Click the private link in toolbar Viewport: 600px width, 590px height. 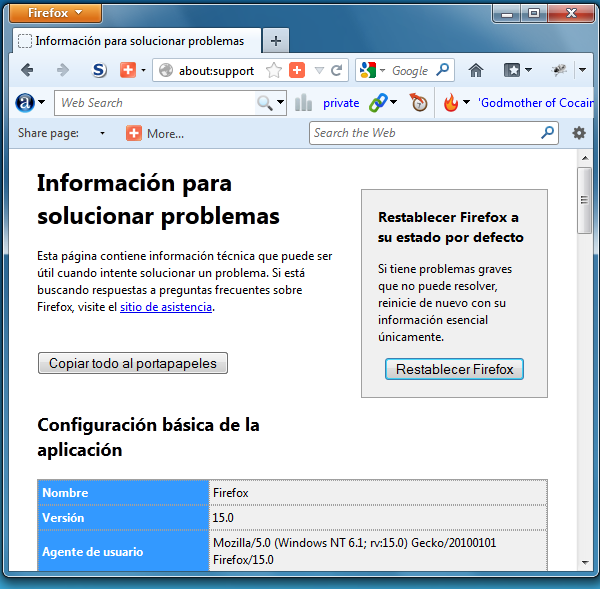(341, 103)
